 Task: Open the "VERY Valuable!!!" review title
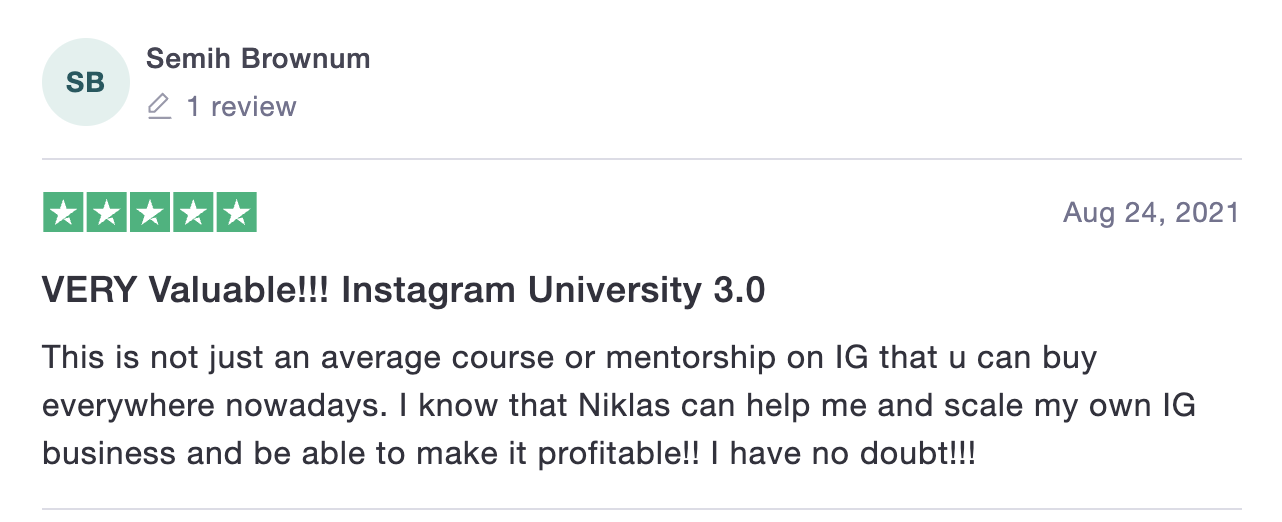pos(186,291)
